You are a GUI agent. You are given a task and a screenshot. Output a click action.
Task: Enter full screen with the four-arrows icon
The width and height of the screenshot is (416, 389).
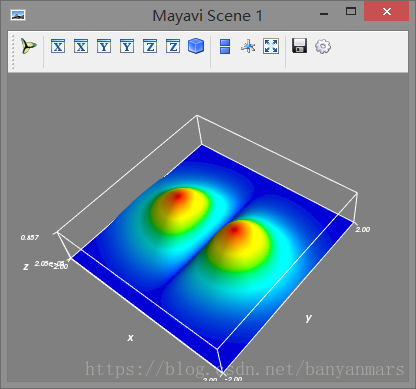click(271, 46)
